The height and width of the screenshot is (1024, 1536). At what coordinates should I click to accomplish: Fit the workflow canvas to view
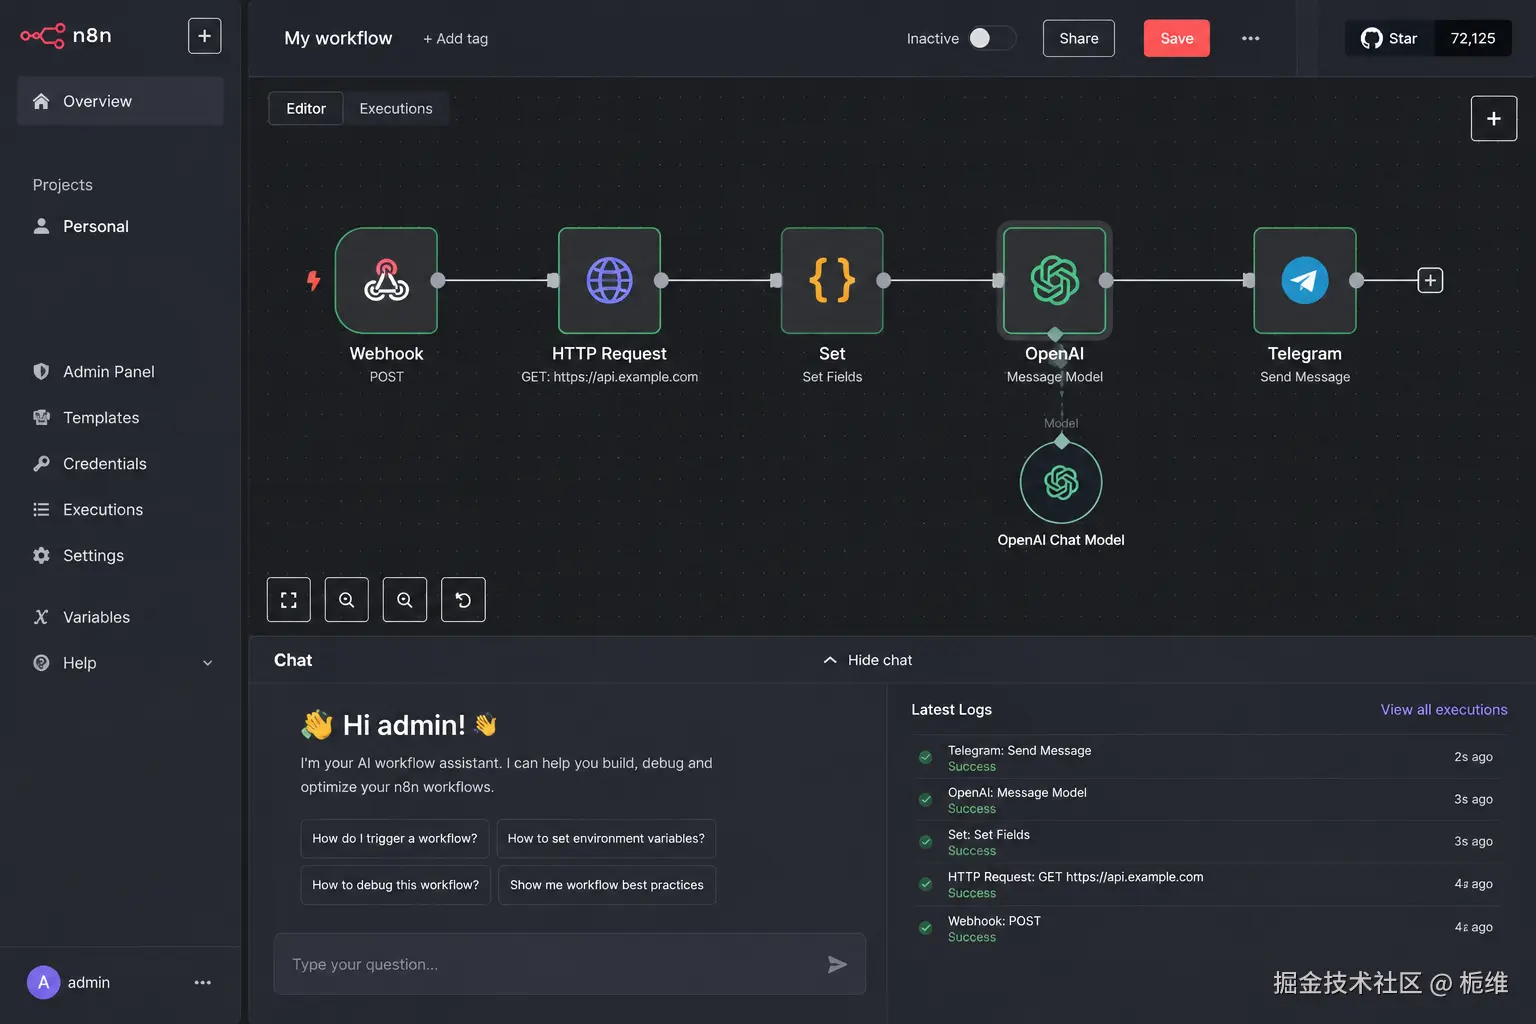[289, 600]
